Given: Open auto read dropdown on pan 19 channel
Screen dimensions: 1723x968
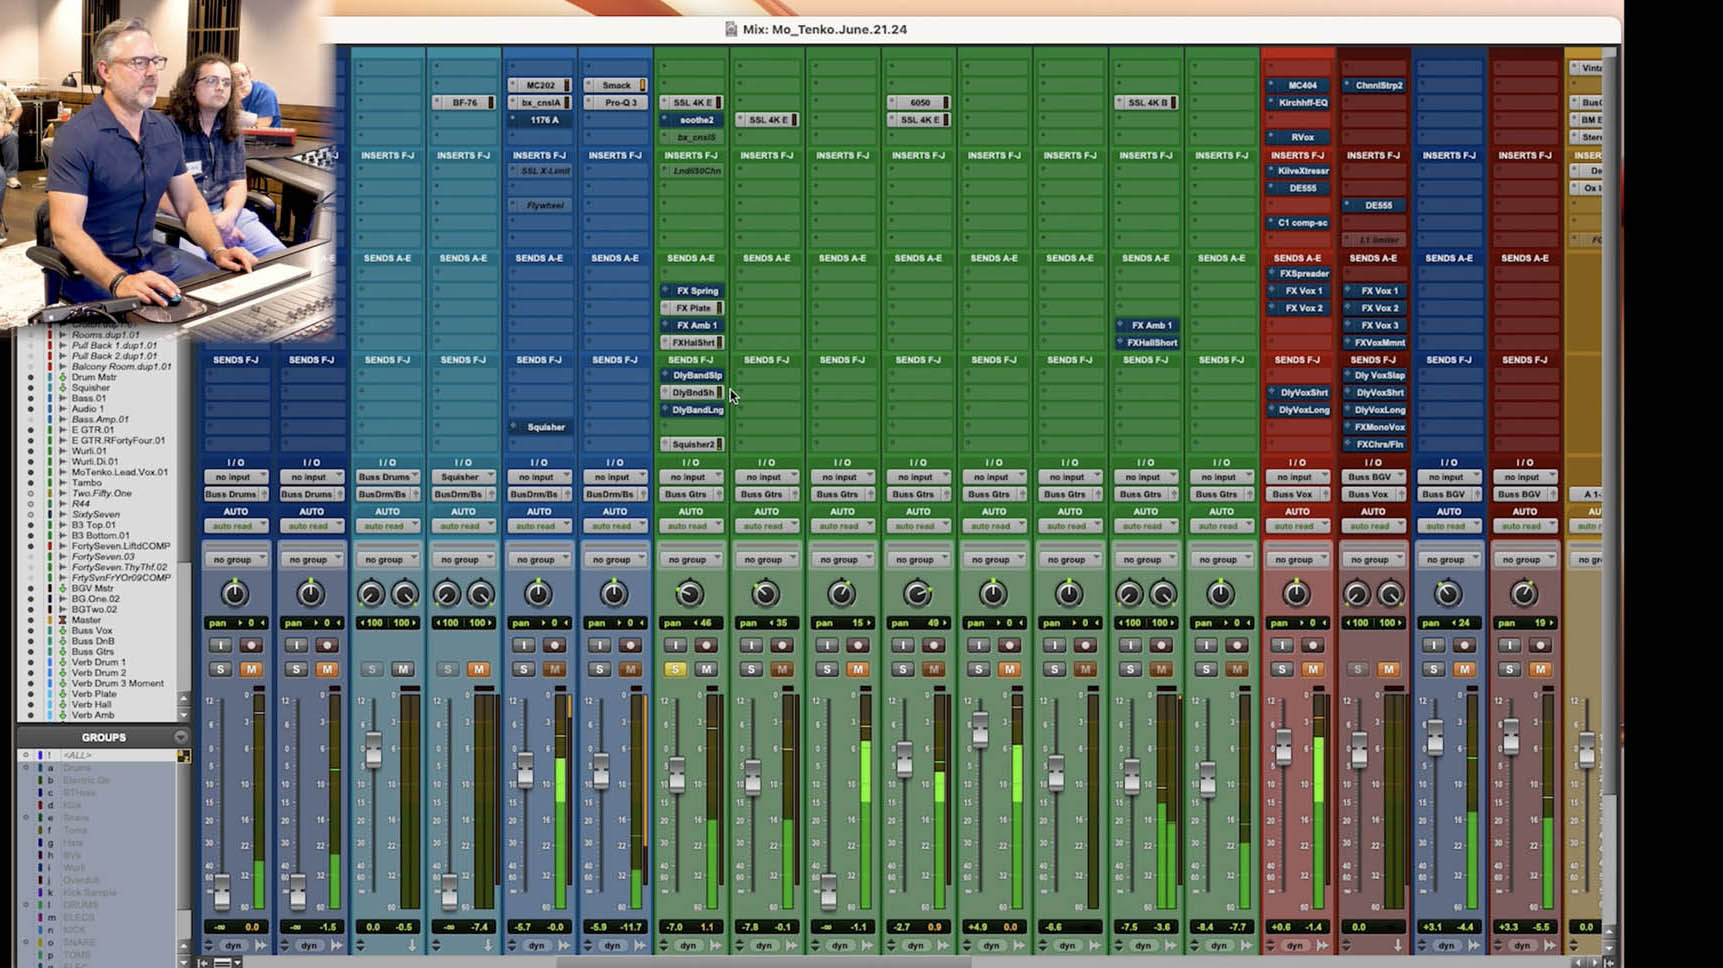Looking at the screenshot, I should [1524, 526].
